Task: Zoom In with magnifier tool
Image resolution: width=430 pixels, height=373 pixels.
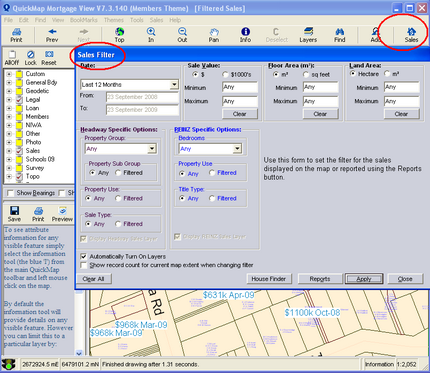Action: tap(151, 35)
